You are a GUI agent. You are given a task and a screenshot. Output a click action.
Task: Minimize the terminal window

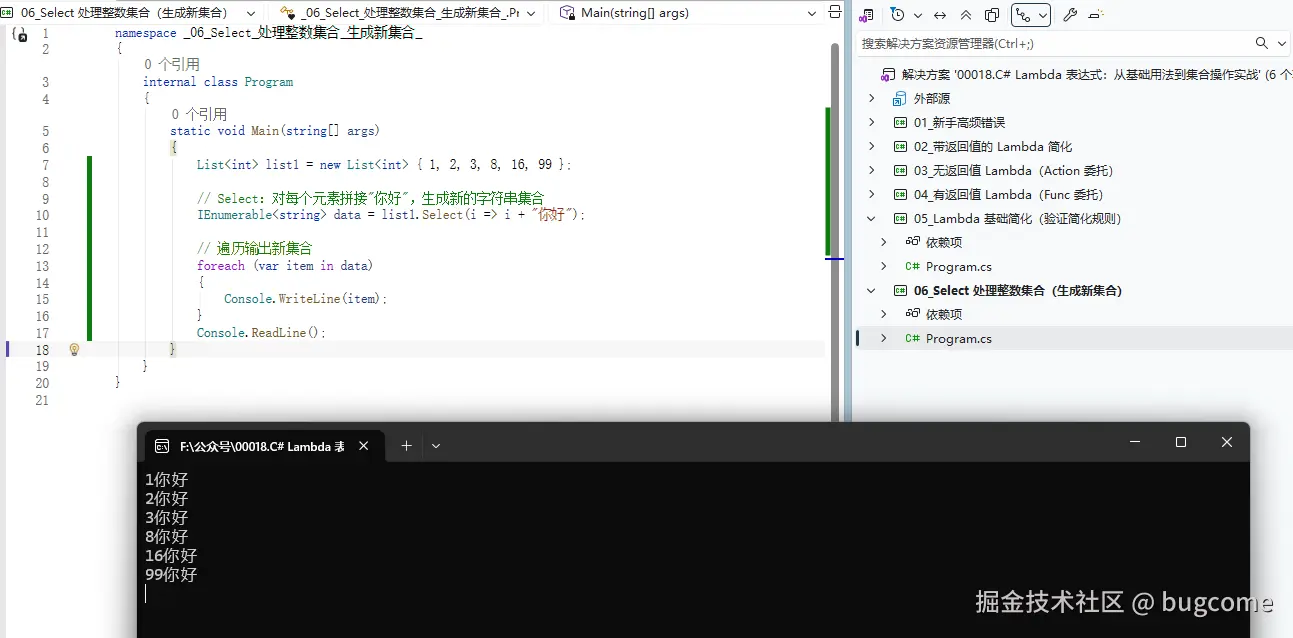[x=1135, y=442]
